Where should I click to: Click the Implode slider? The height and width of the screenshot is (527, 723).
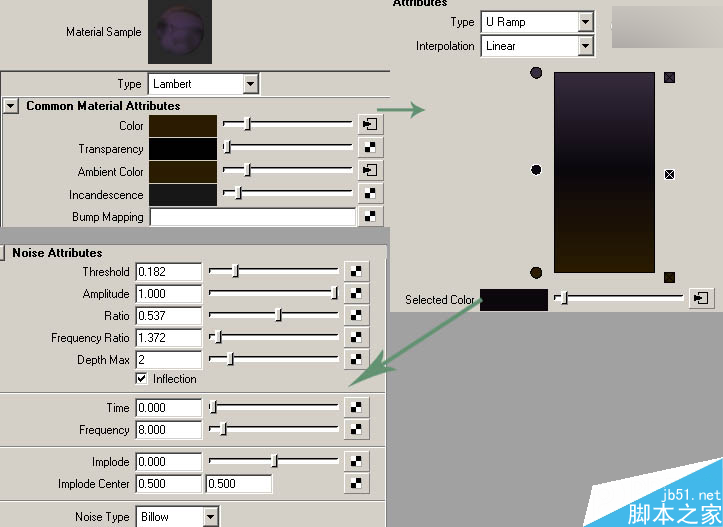274,461
